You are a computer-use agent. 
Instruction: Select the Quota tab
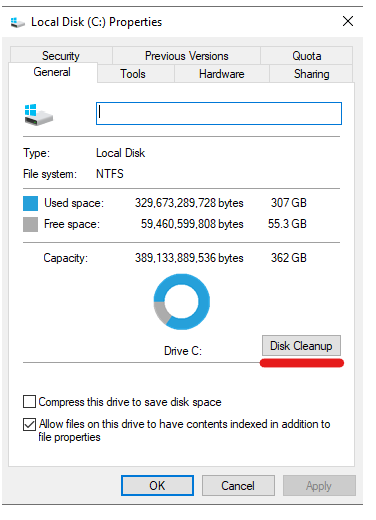coord(307,55)
